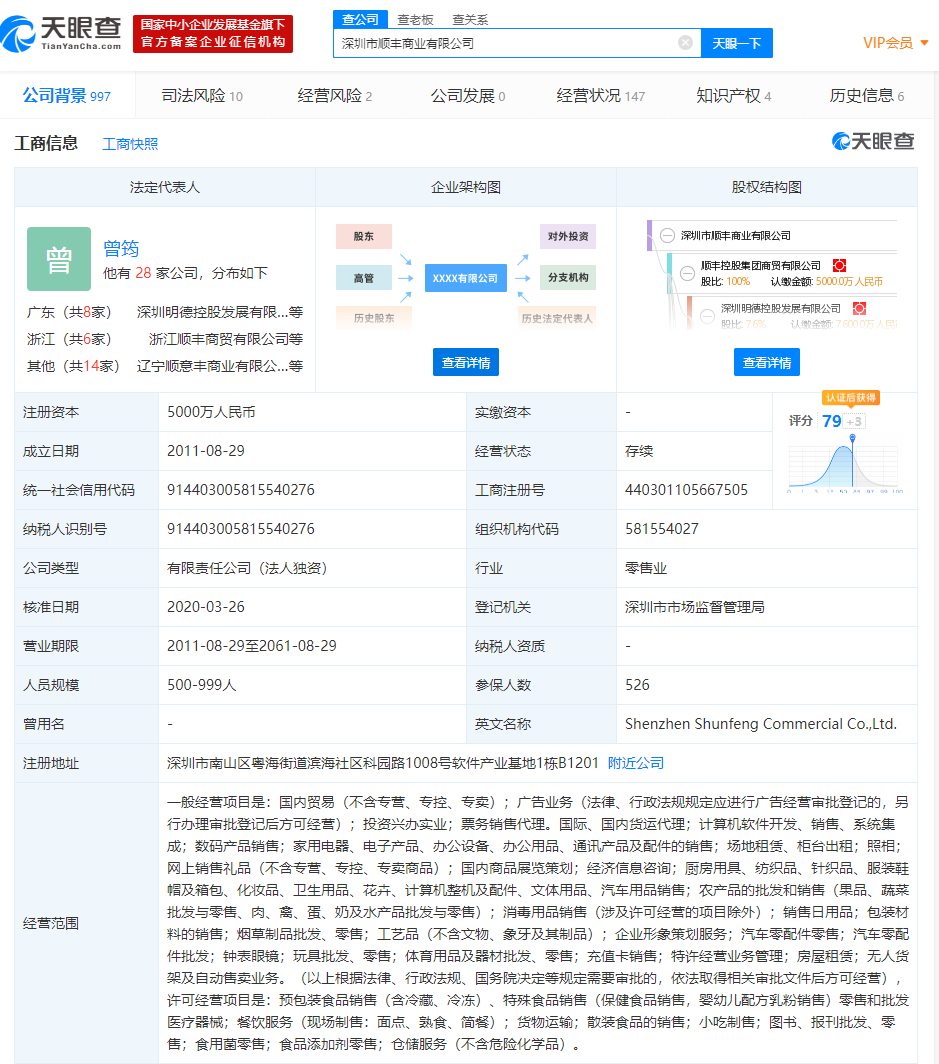Clear the search box with the X icon
Screen dimensions: 939x1064
point(685,43)
